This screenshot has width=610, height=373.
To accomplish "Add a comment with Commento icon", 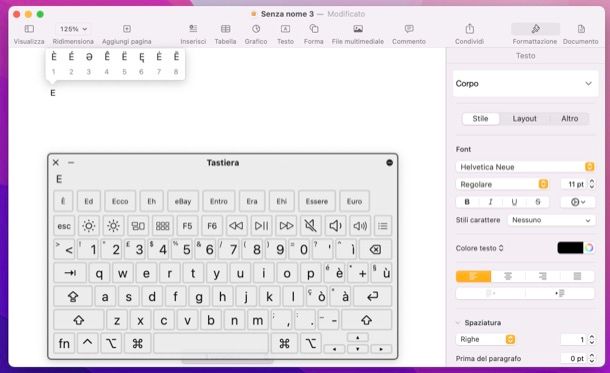I will pyautogui.click(x=409, y=29).
